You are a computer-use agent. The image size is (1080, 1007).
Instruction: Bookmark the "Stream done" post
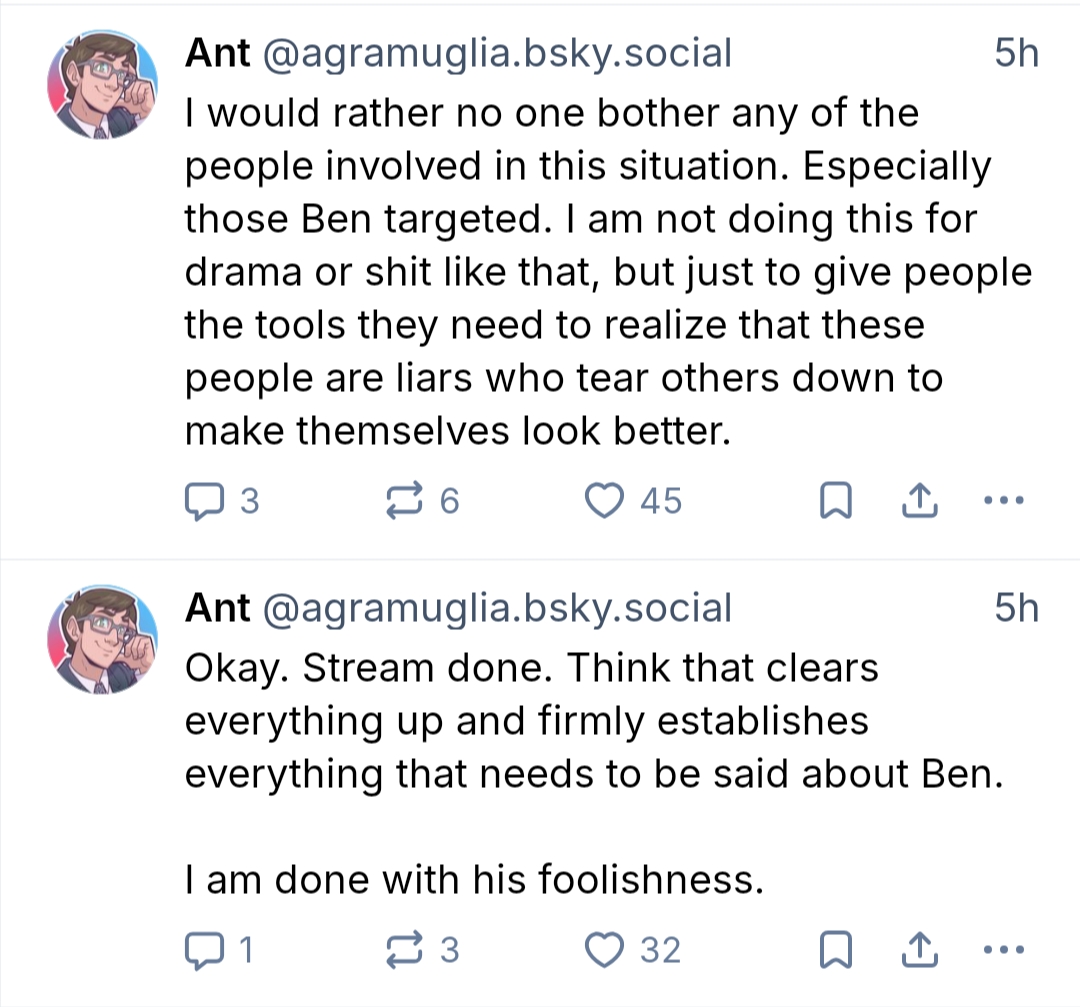point(833,950)
